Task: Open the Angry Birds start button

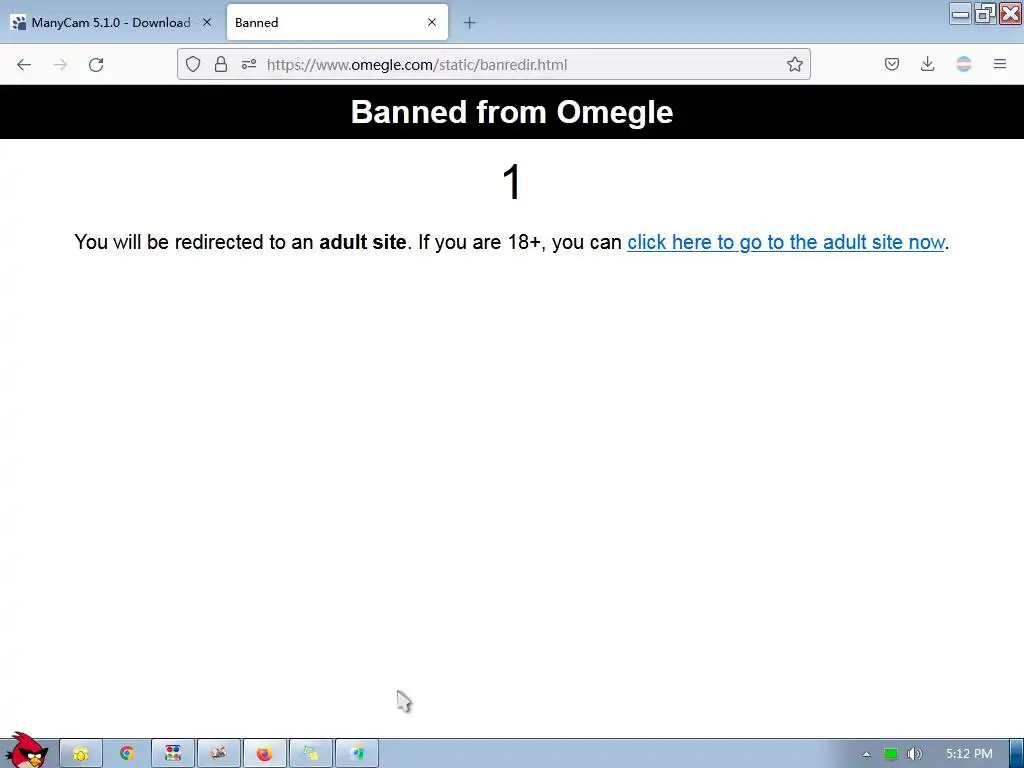Action: coord(27,751)
